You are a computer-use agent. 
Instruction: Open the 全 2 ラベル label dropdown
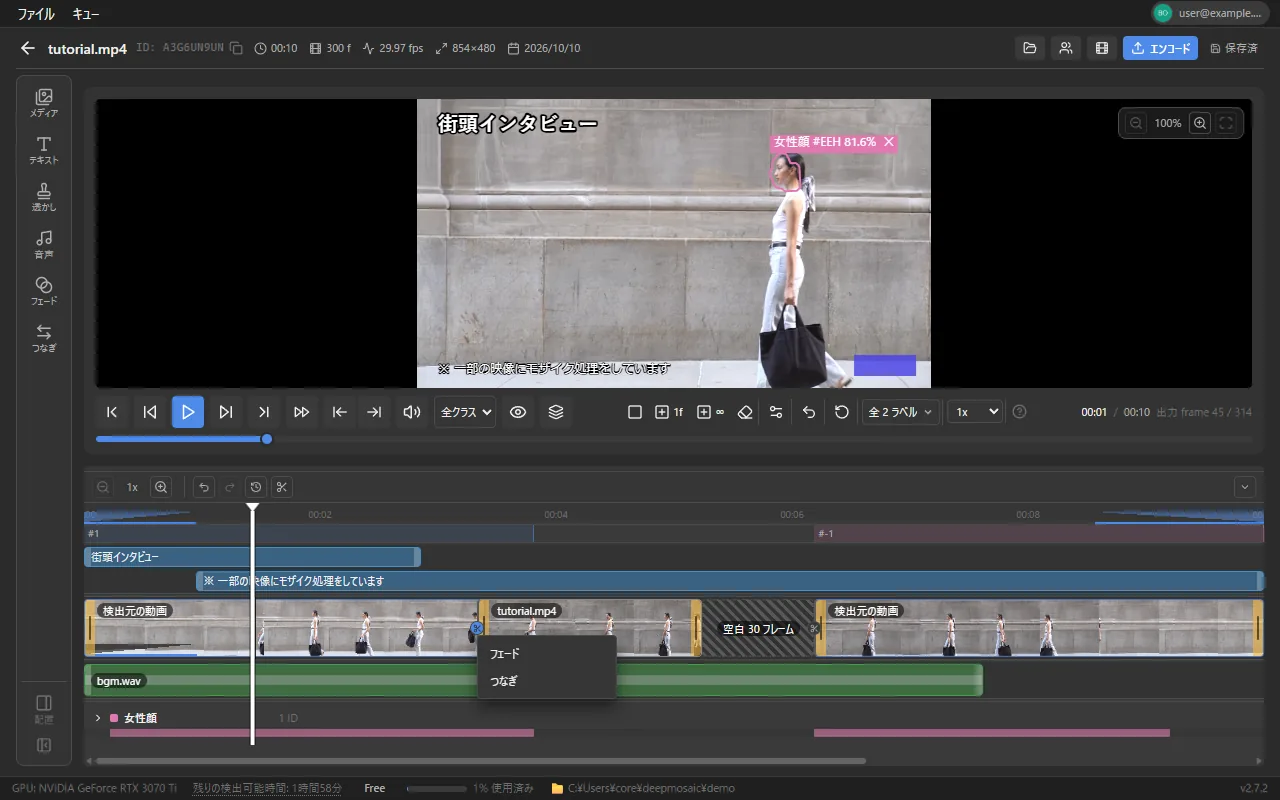tap(901, 412)
